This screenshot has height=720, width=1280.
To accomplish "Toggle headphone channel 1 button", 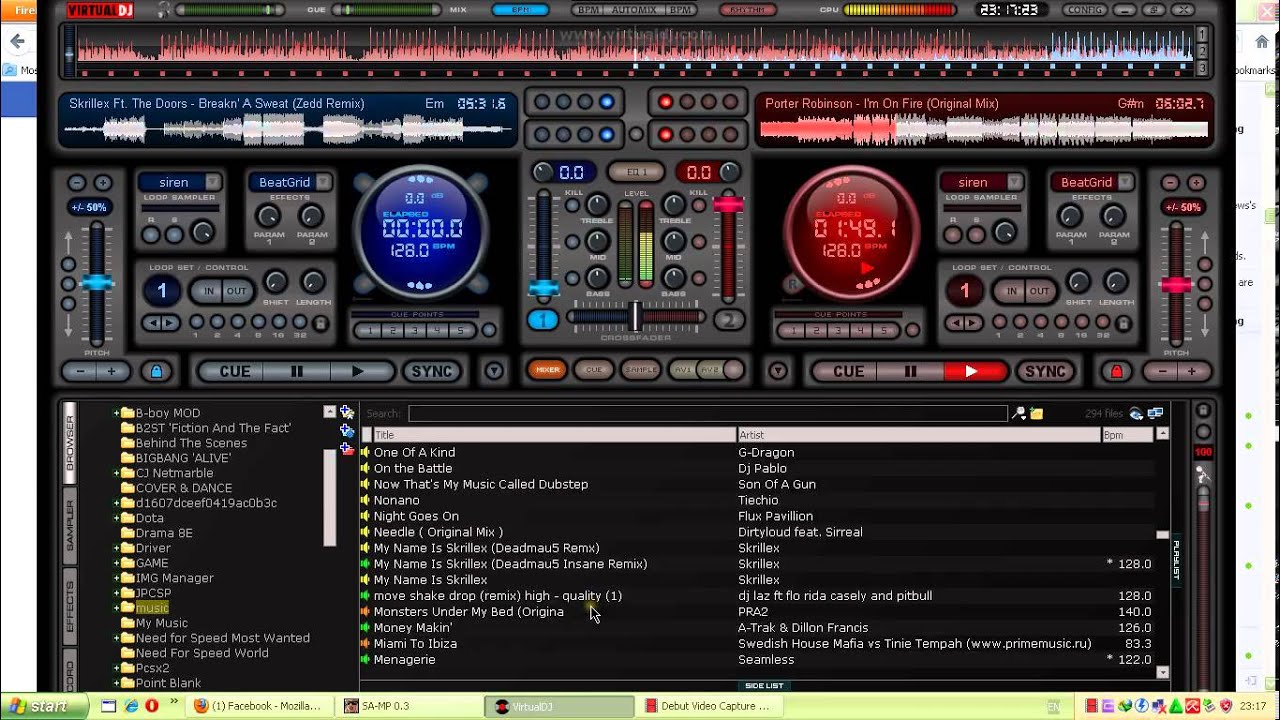I will (x=543, y=320).
